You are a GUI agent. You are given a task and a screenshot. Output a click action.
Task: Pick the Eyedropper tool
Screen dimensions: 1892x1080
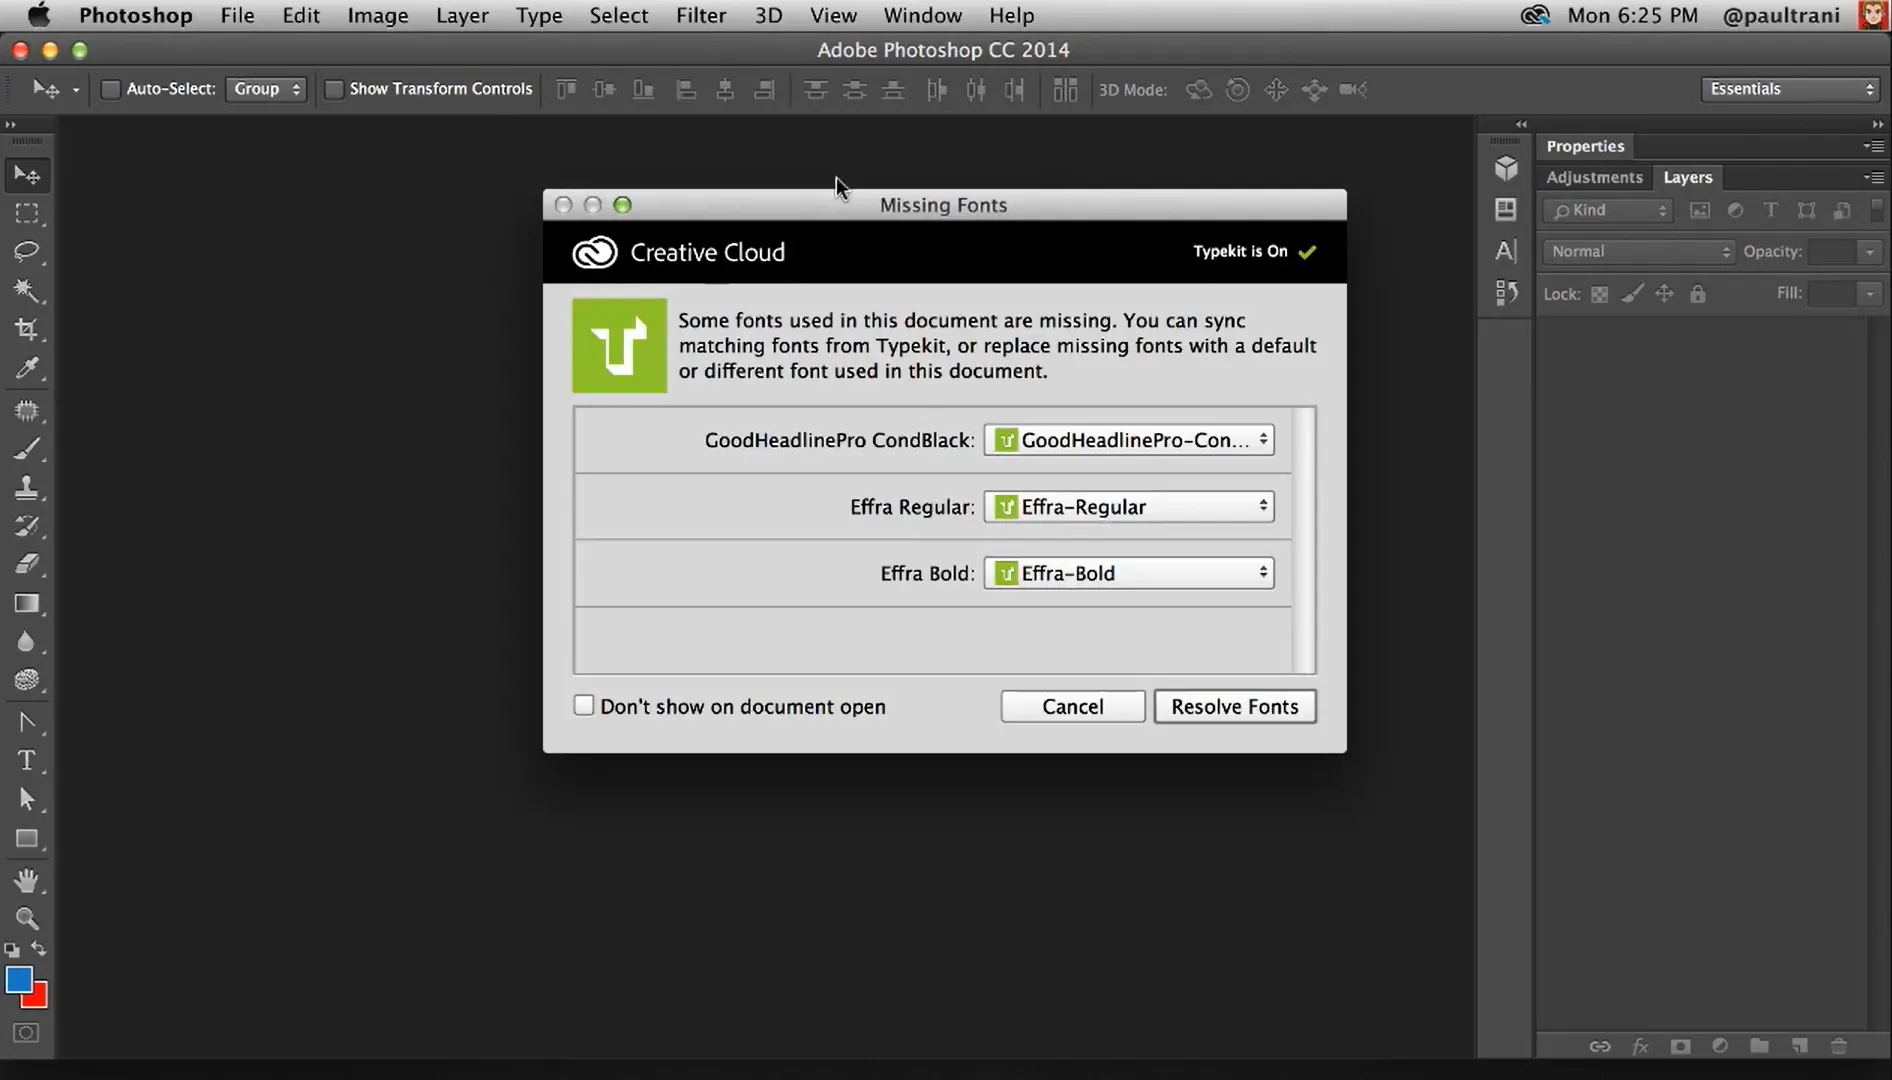point(26,369)
